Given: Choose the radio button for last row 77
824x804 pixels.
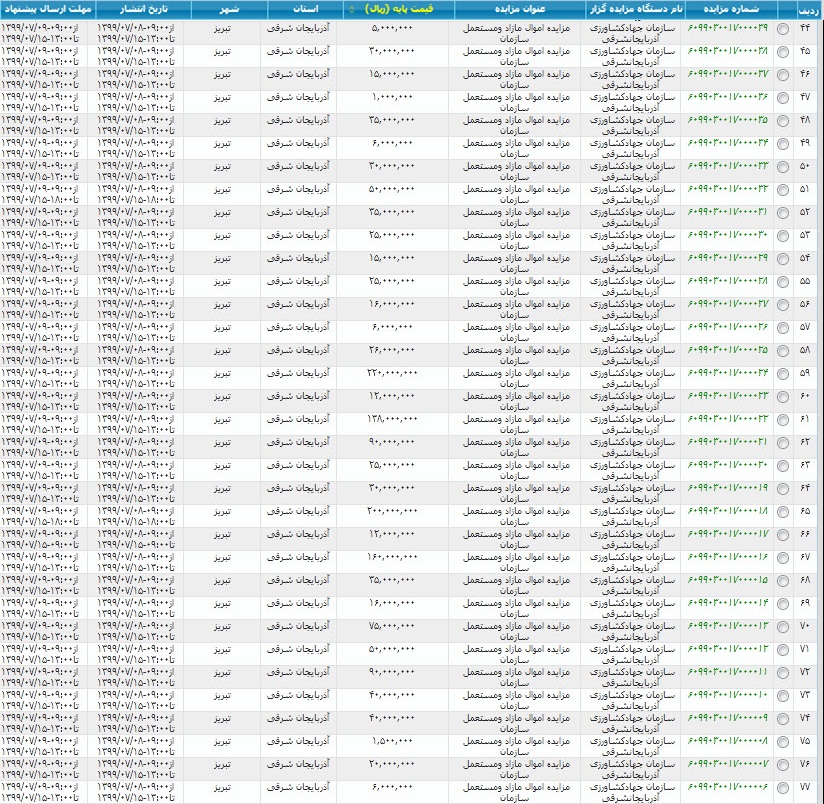Looking at the screenshot, I should (x=782, y=787).
